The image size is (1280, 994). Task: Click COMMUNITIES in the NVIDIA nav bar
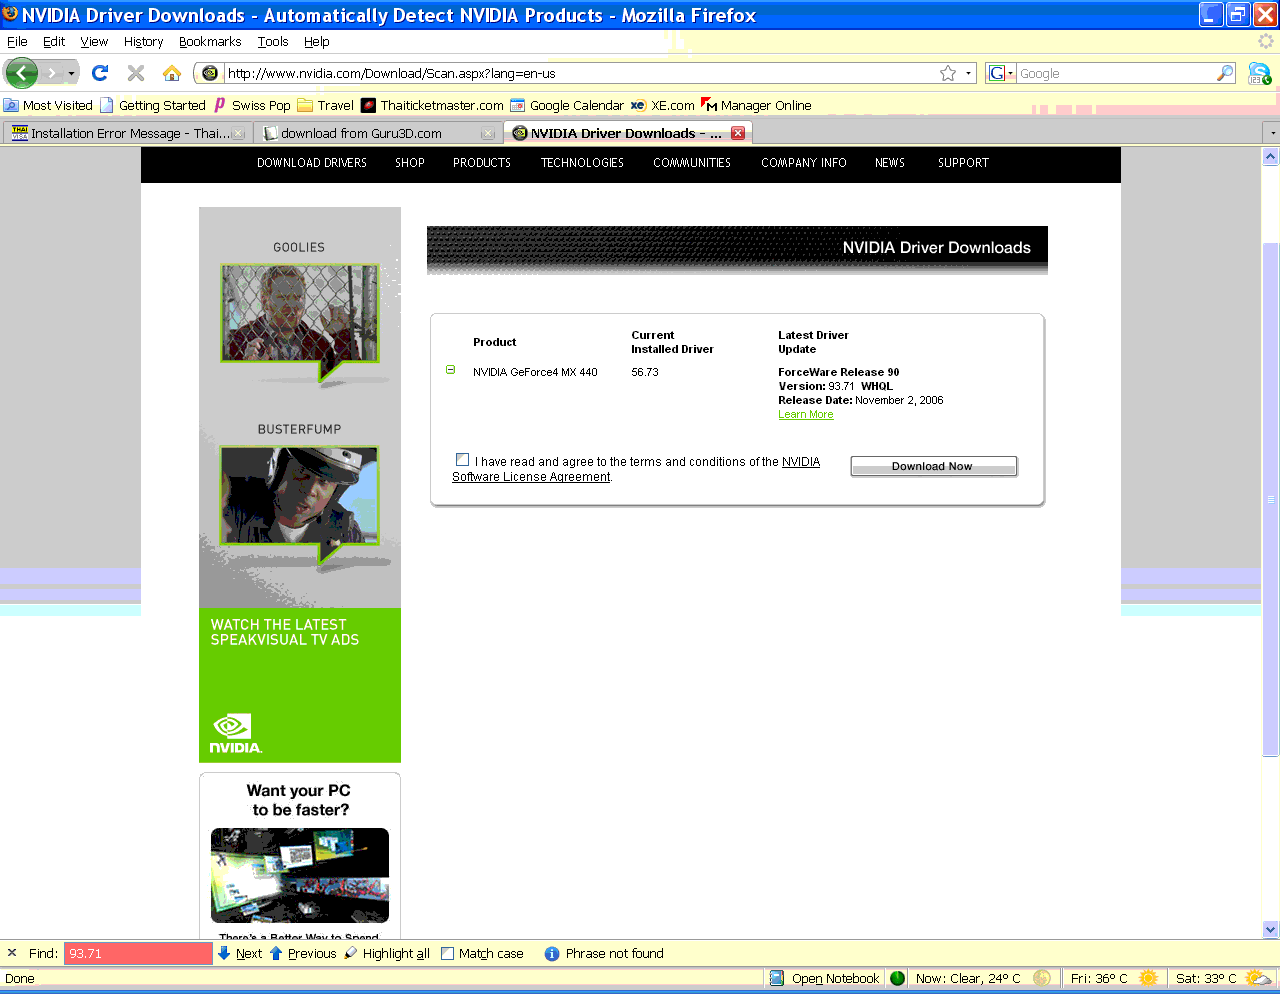692,163
